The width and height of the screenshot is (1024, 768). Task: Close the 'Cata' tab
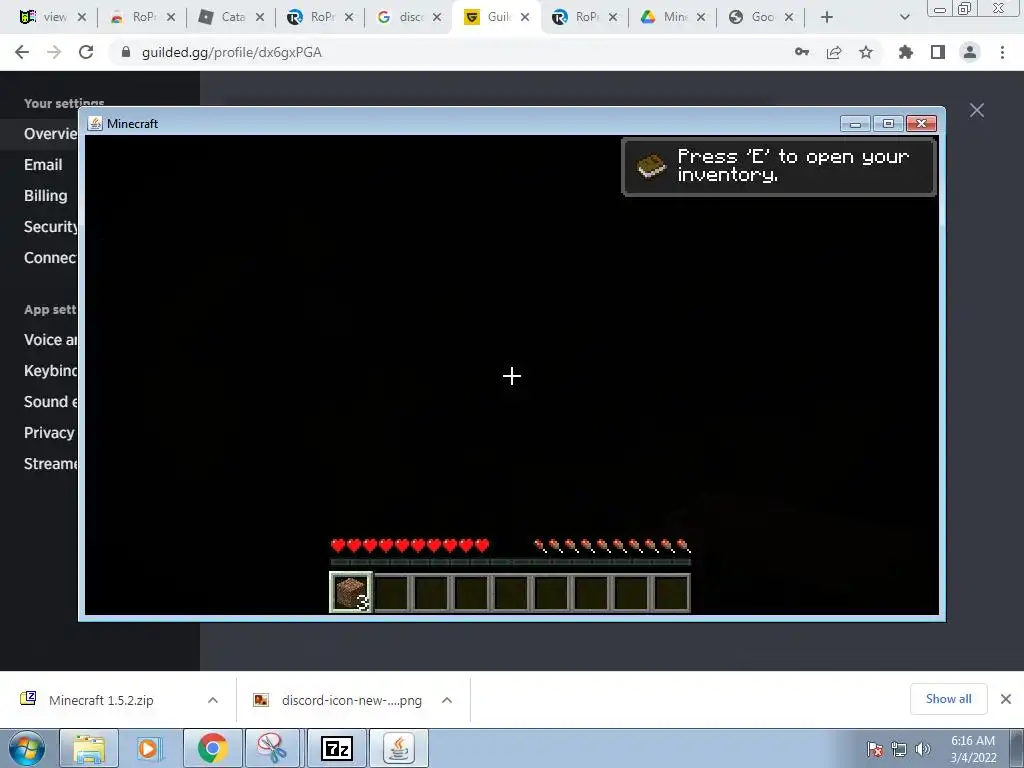[260, 17]
